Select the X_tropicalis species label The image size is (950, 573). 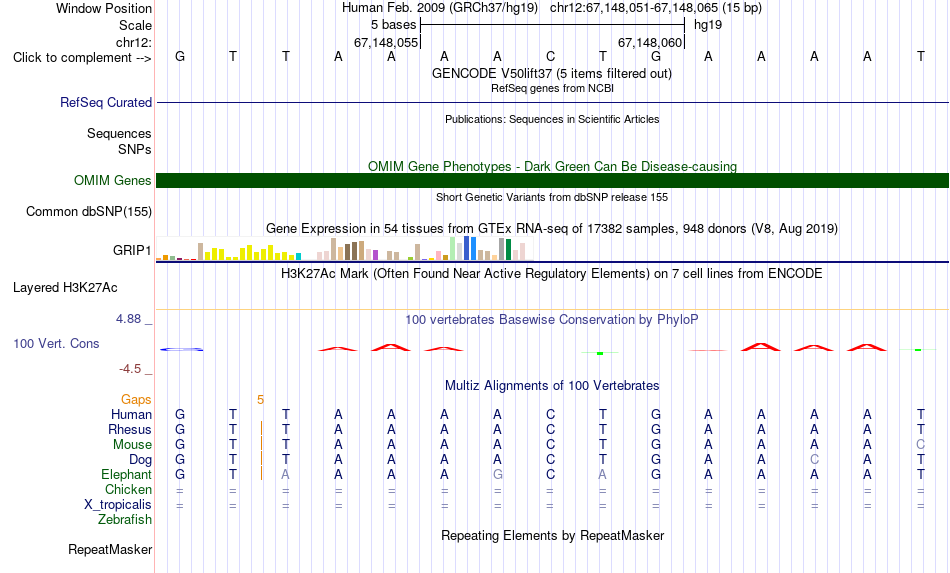point(118,505)
